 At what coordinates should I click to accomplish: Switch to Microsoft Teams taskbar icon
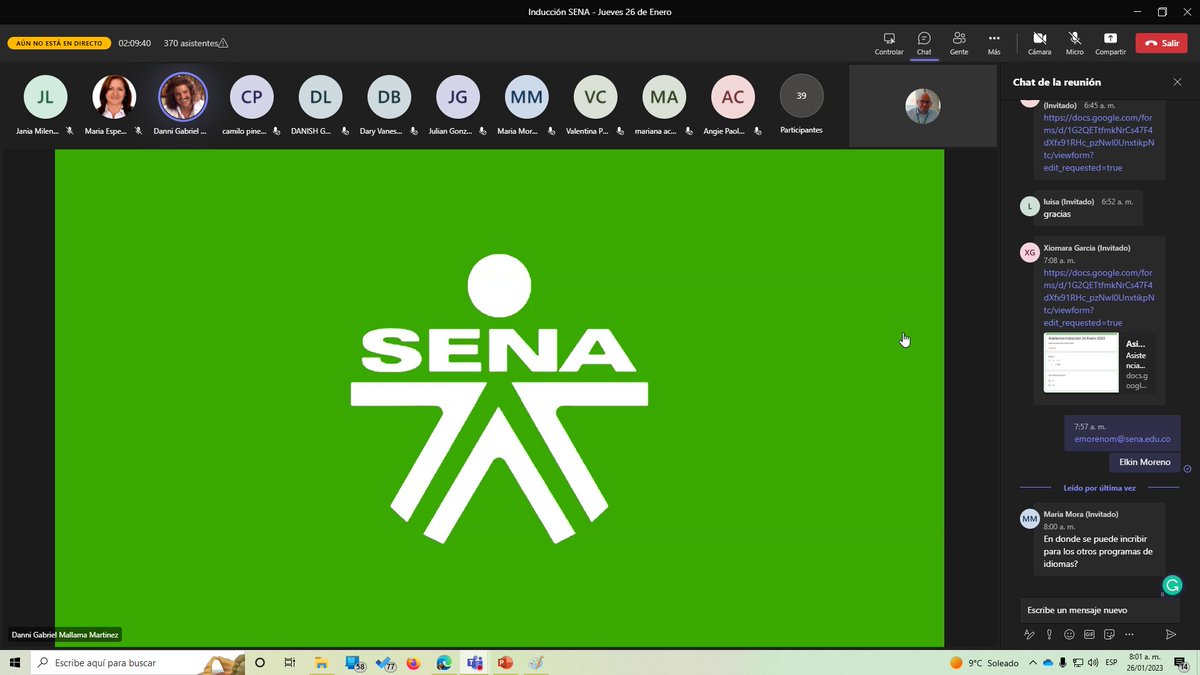click(474, 662)
